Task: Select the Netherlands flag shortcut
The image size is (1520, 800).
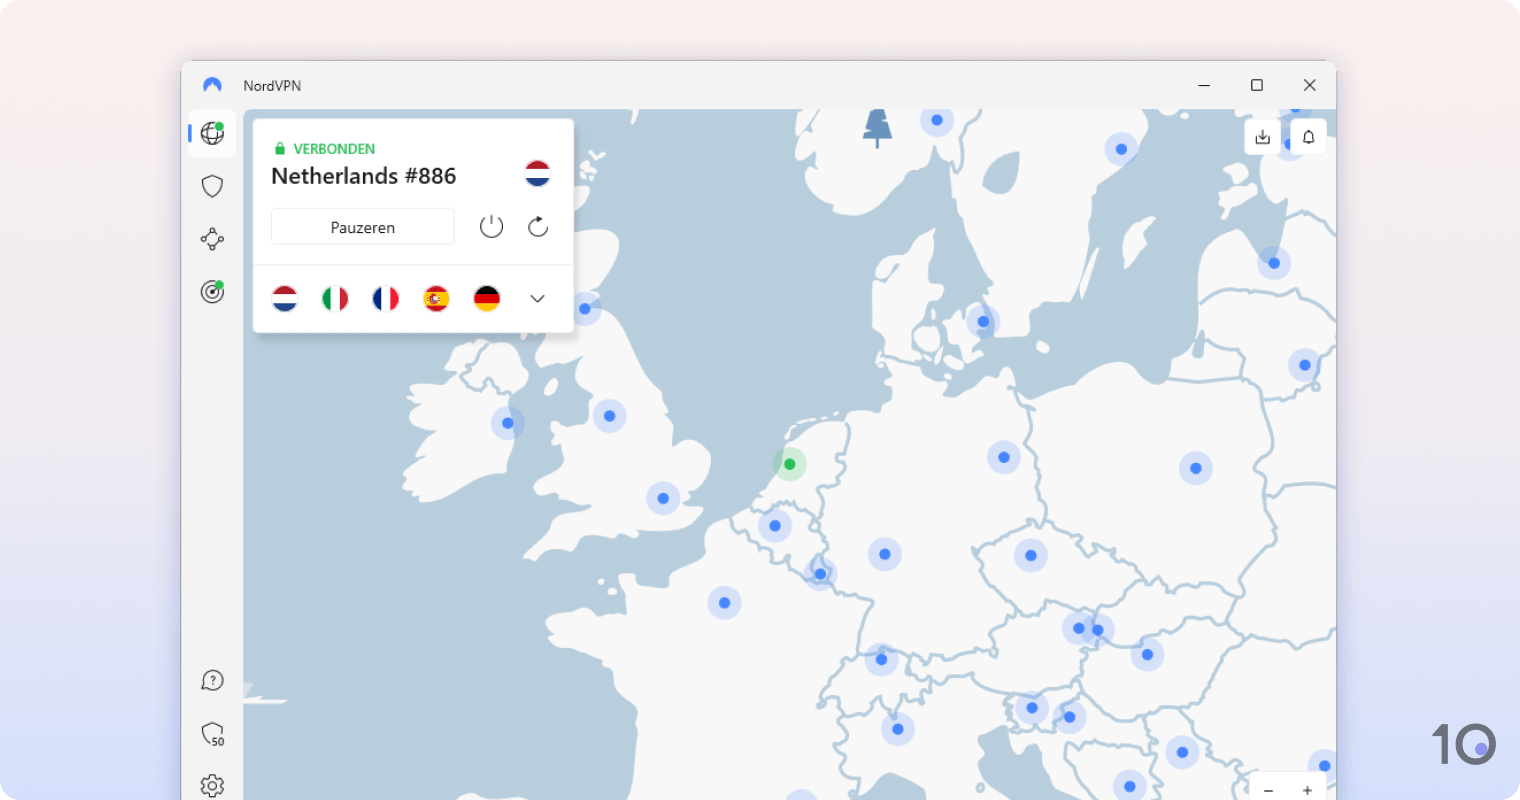Action: (x=284, y=298)
